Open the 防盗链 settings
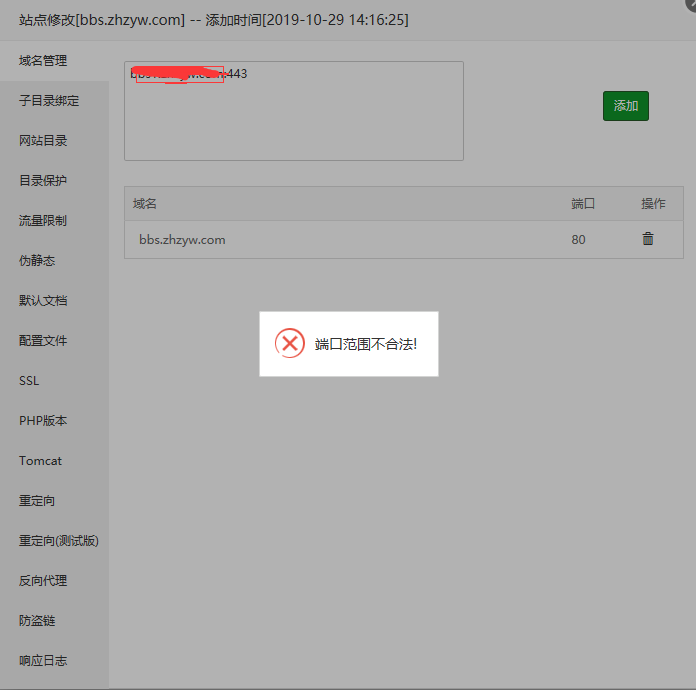The height and width of the screenshot is (690, 696). pos(54,620)
